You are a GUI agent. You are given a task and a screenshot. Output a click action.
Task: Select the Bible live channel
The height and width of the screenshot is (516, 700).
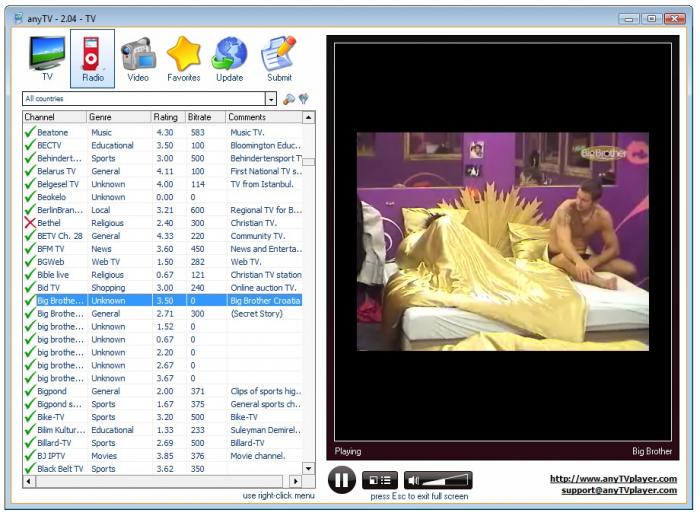(x=53, y=275)
